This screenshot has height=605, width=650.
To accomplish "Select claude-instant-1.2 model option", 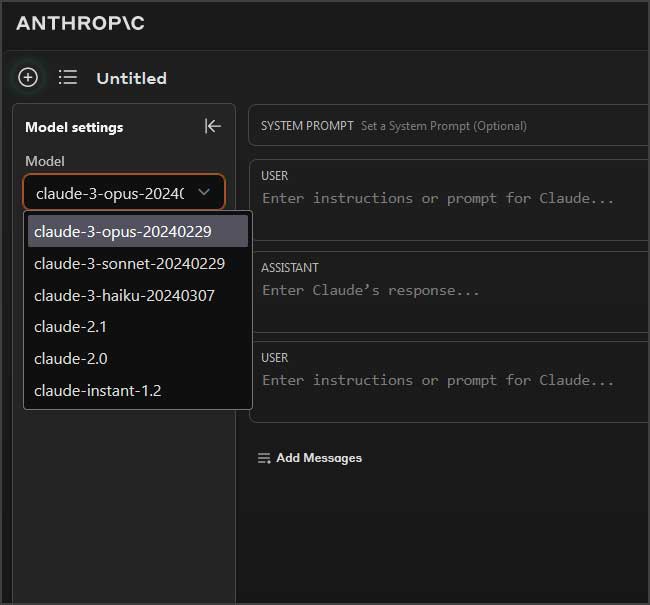I will coord(138,391).
